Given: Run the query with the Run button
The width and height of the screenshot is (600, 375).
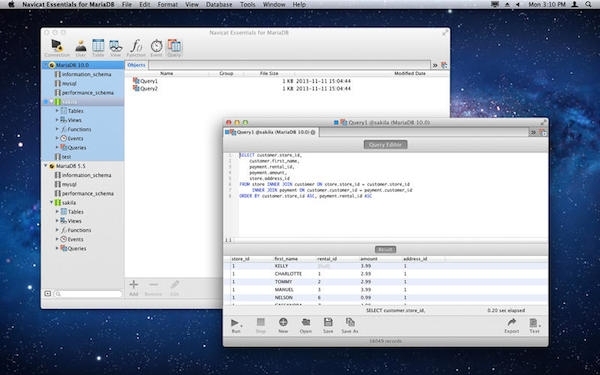Looking at the screenshot, I should click(236, 326).
